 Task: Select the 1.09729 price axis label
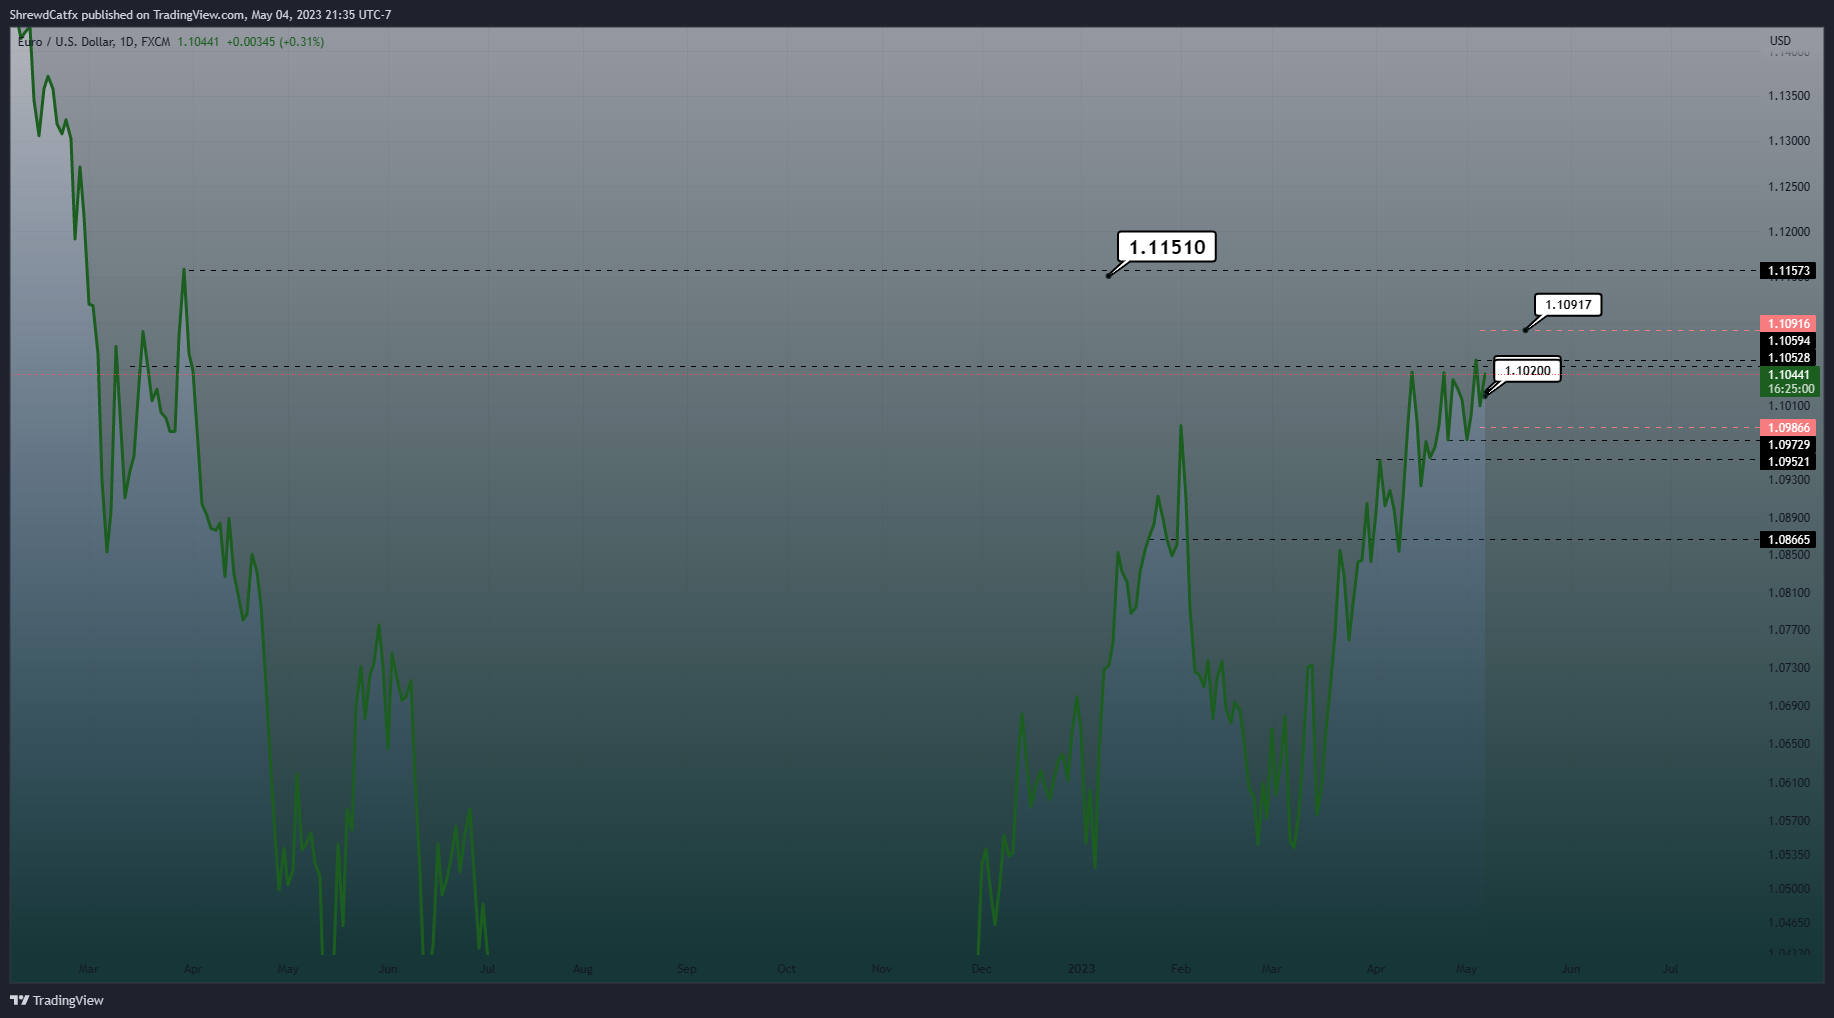(1788, 445)
